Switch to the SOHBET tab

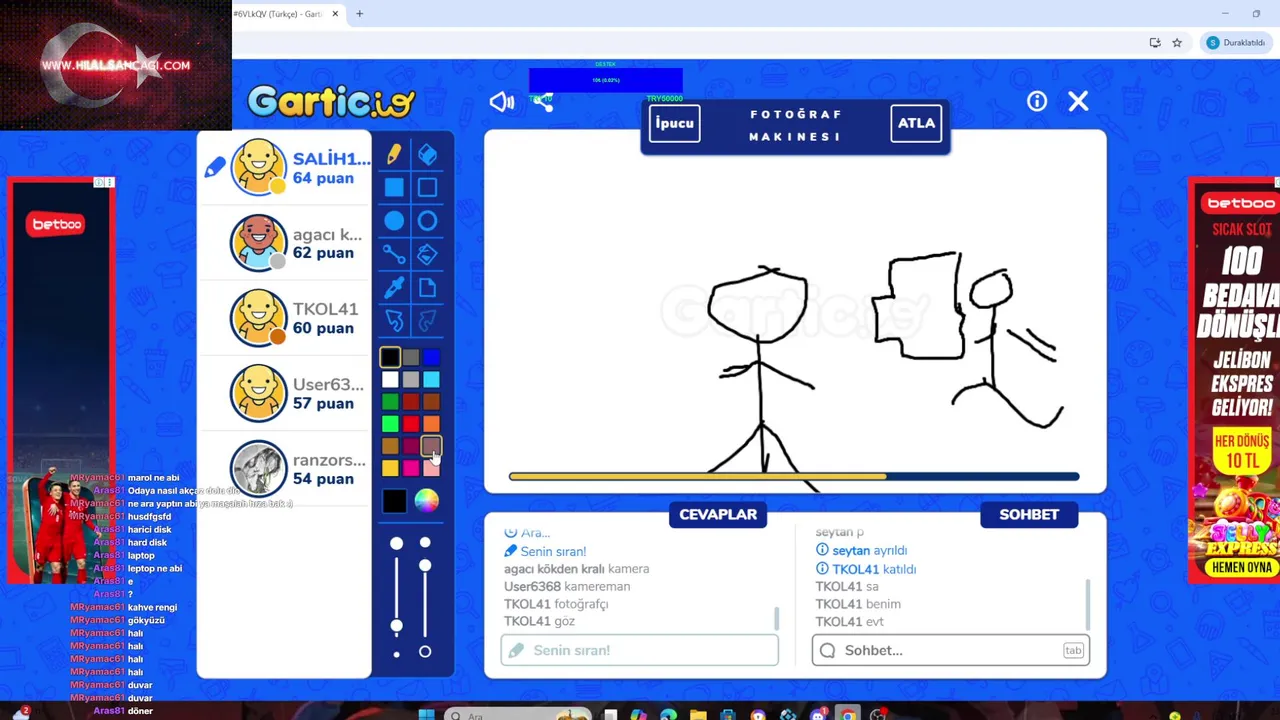[1029, 514]
